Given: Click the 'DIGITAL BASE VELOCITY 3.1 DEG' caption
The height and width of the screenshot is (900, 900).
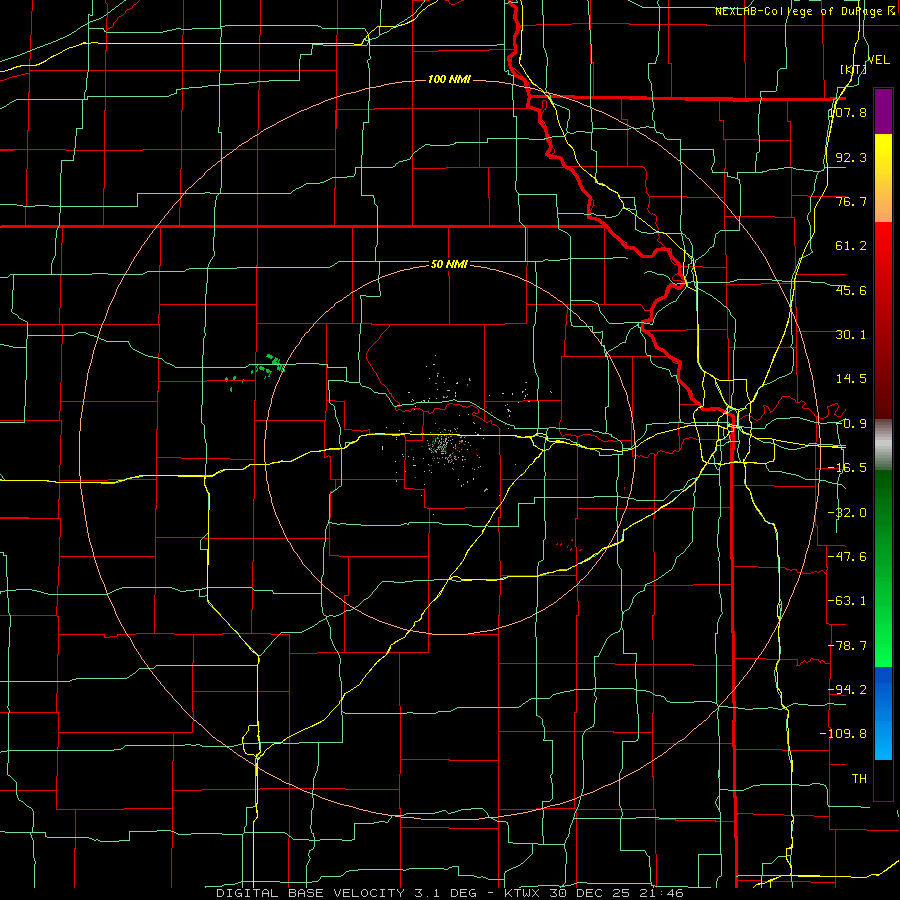Looking at the screenshot, I should click(x=346, y=893).
